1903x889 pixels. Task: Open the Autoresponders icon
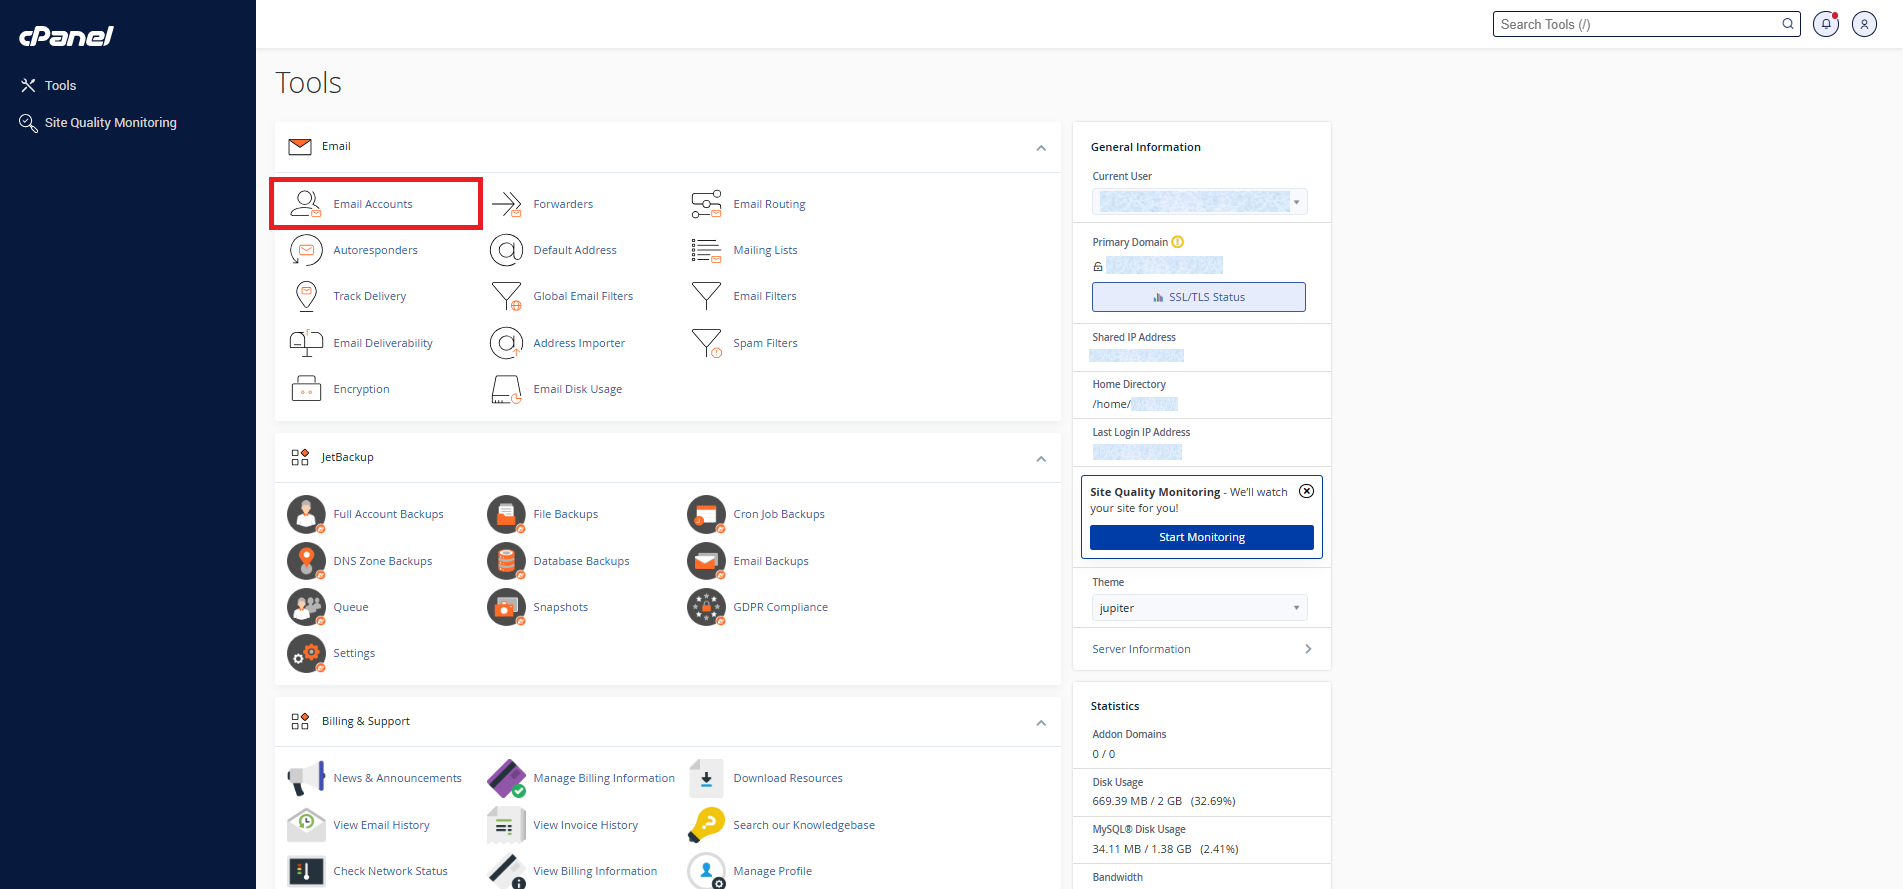coord(306,250)
